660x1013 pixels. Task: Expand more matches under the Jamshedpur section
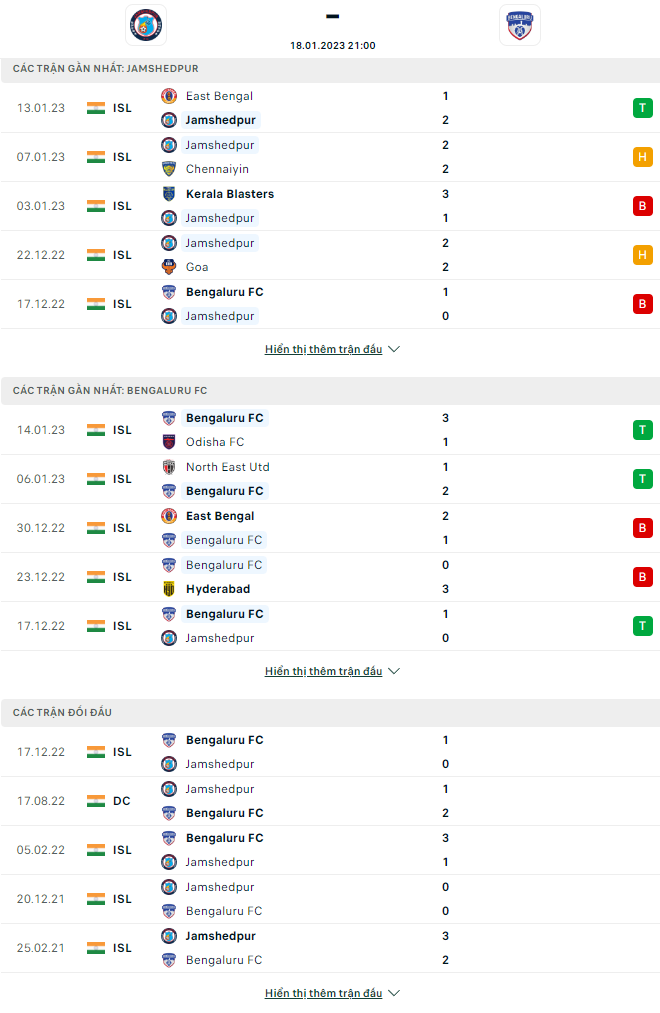click(332, 350)
